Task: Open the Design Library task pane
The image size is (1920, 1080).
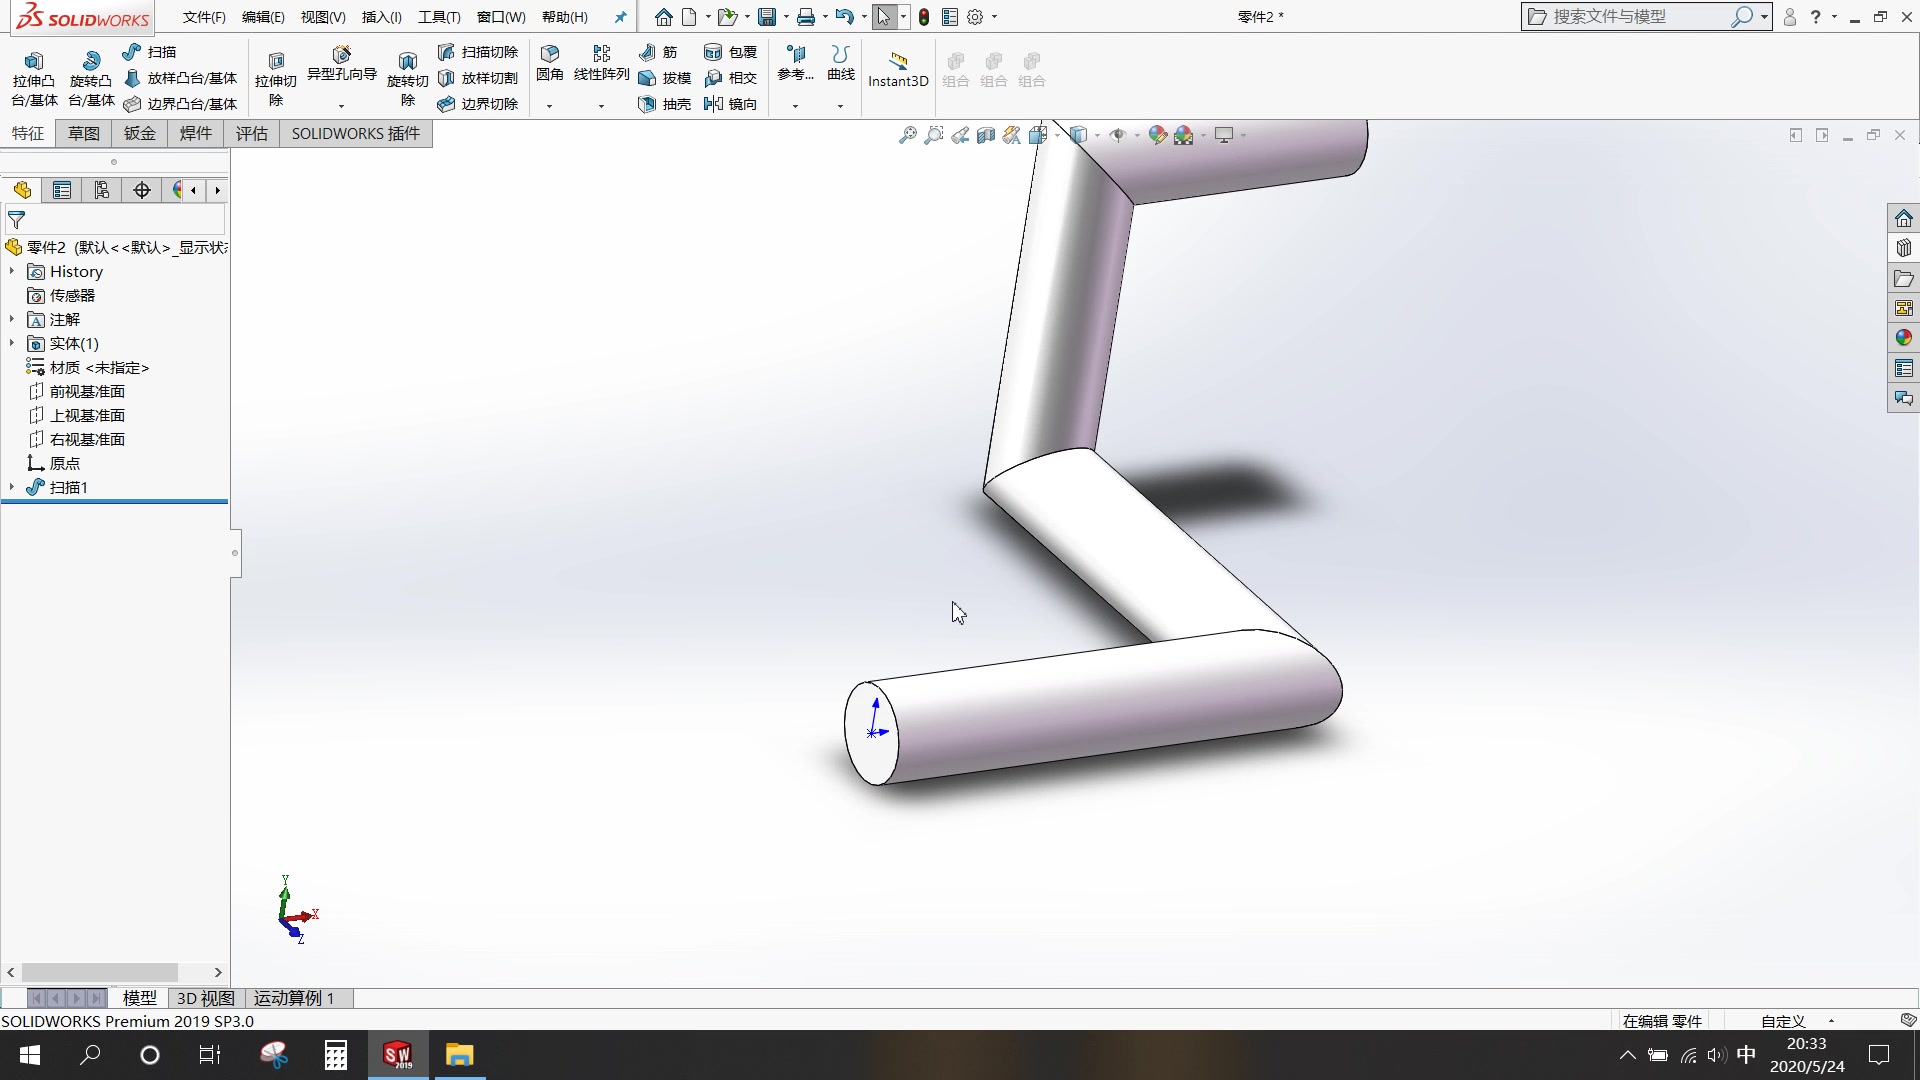Action: coord(1904,247)
